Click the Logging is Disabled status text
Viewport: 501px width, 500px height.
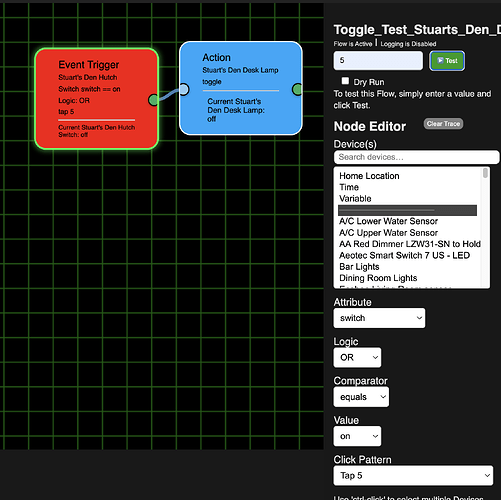(408, 44)
